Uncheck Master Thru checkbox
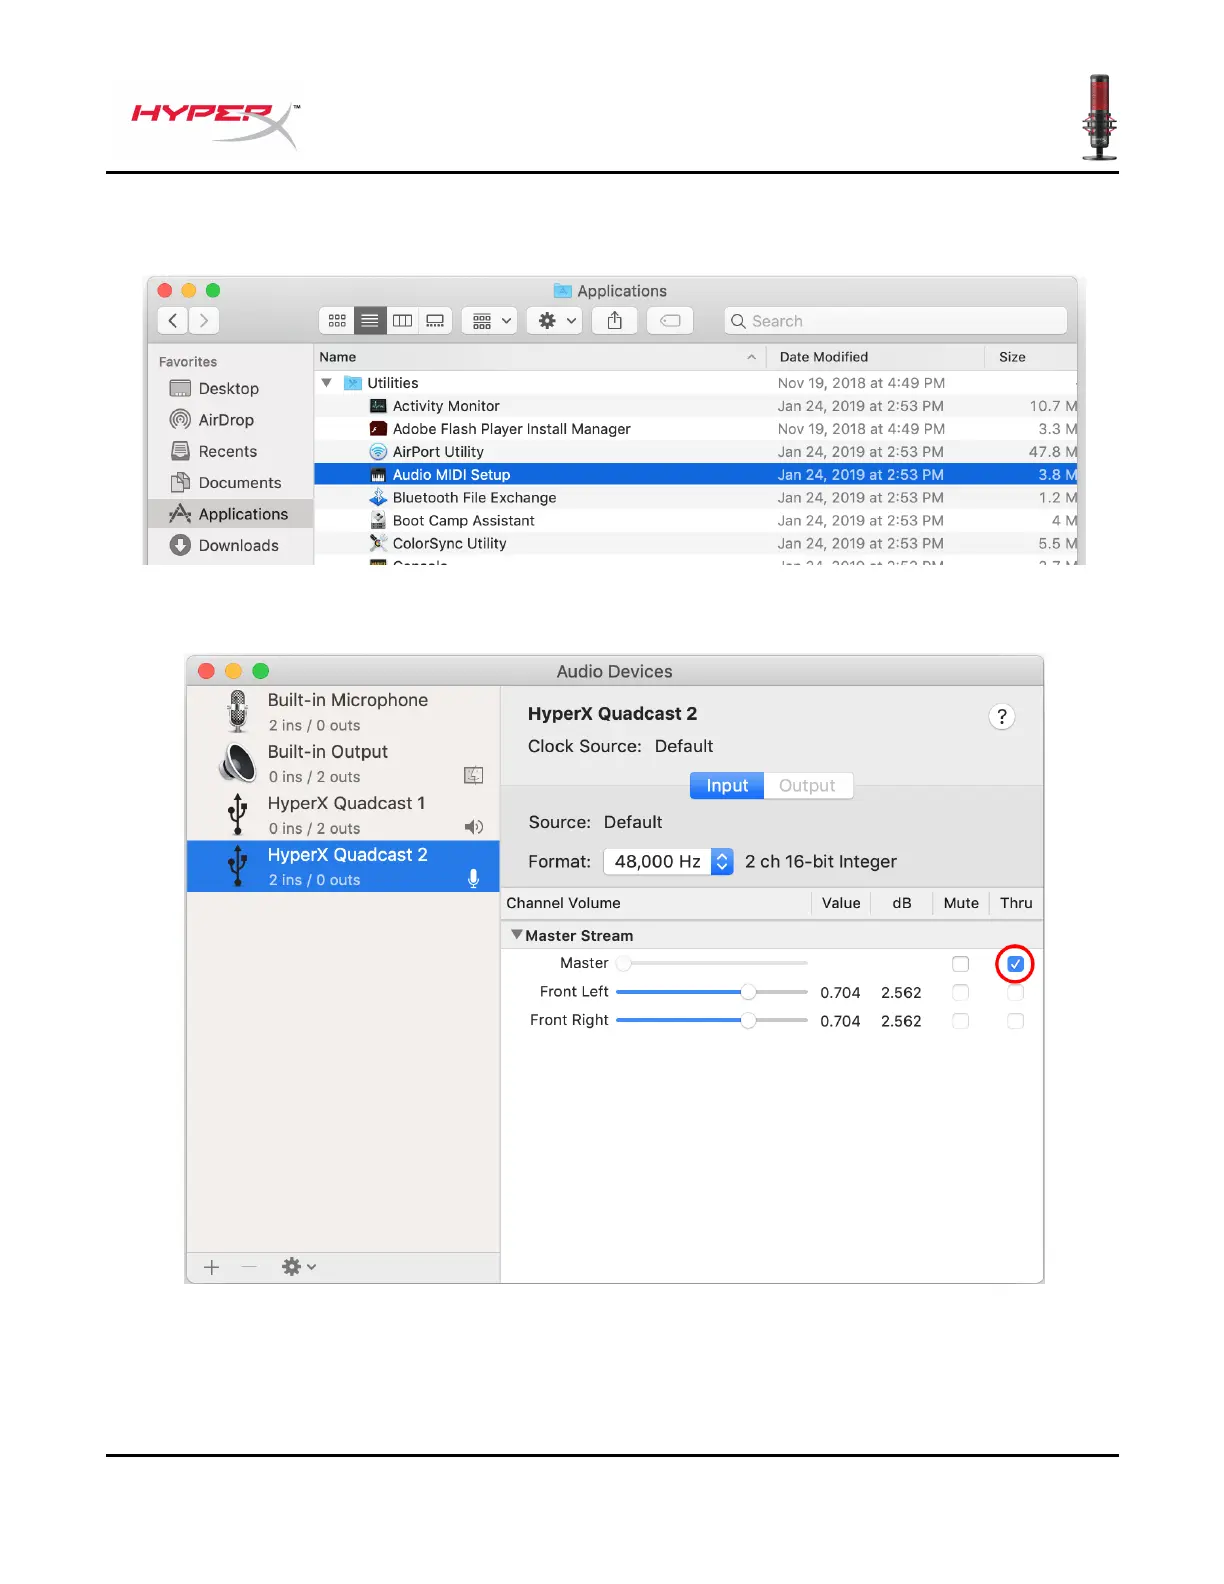Image resolution: width=1224 pixels, height=1584 pixels. 1016,964
